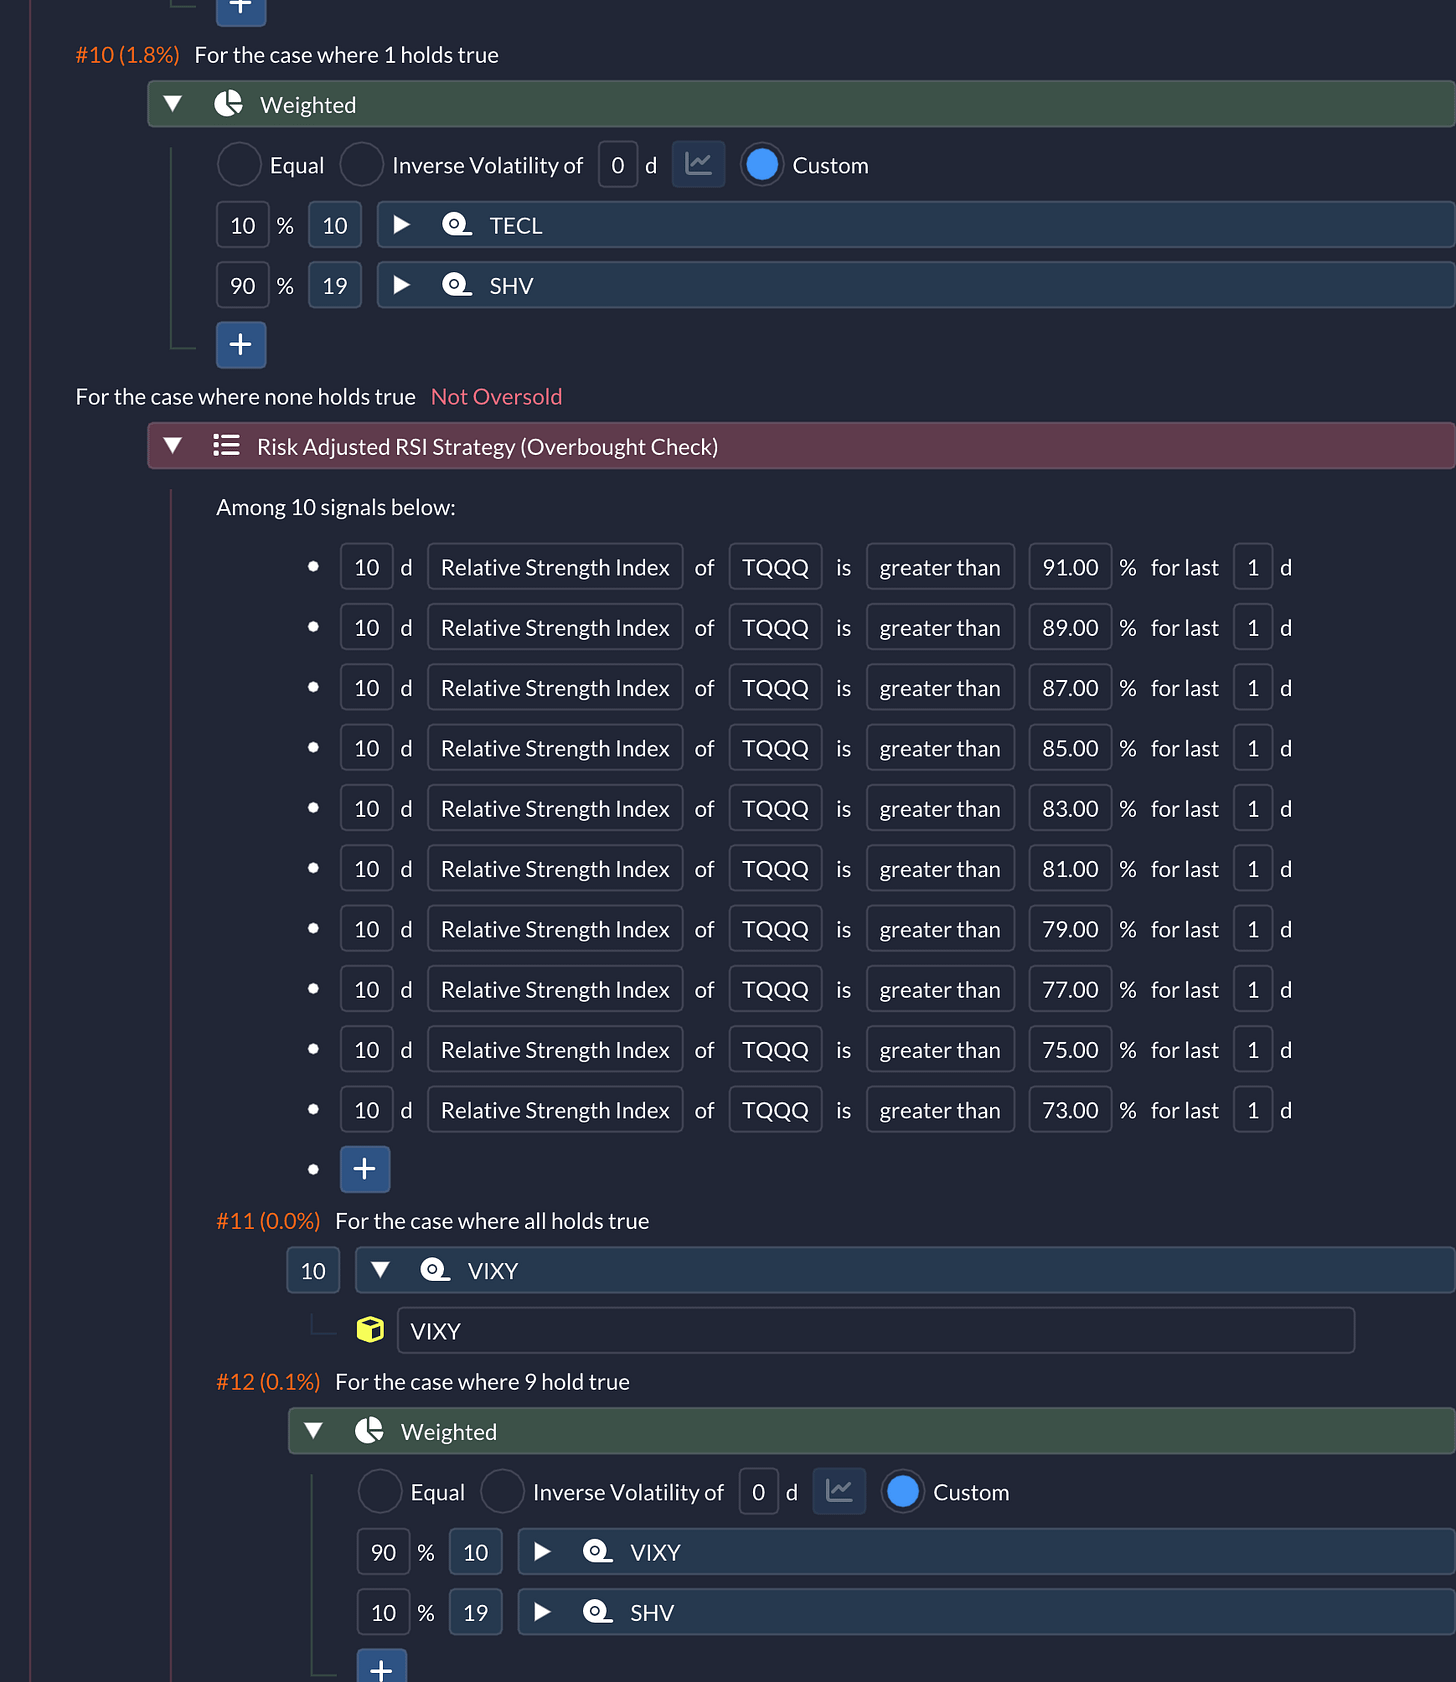The height and width of the screenshot is (1682, 1456).
Task: Click the #10 (1.8%) case label
Action: pos(127,55)
